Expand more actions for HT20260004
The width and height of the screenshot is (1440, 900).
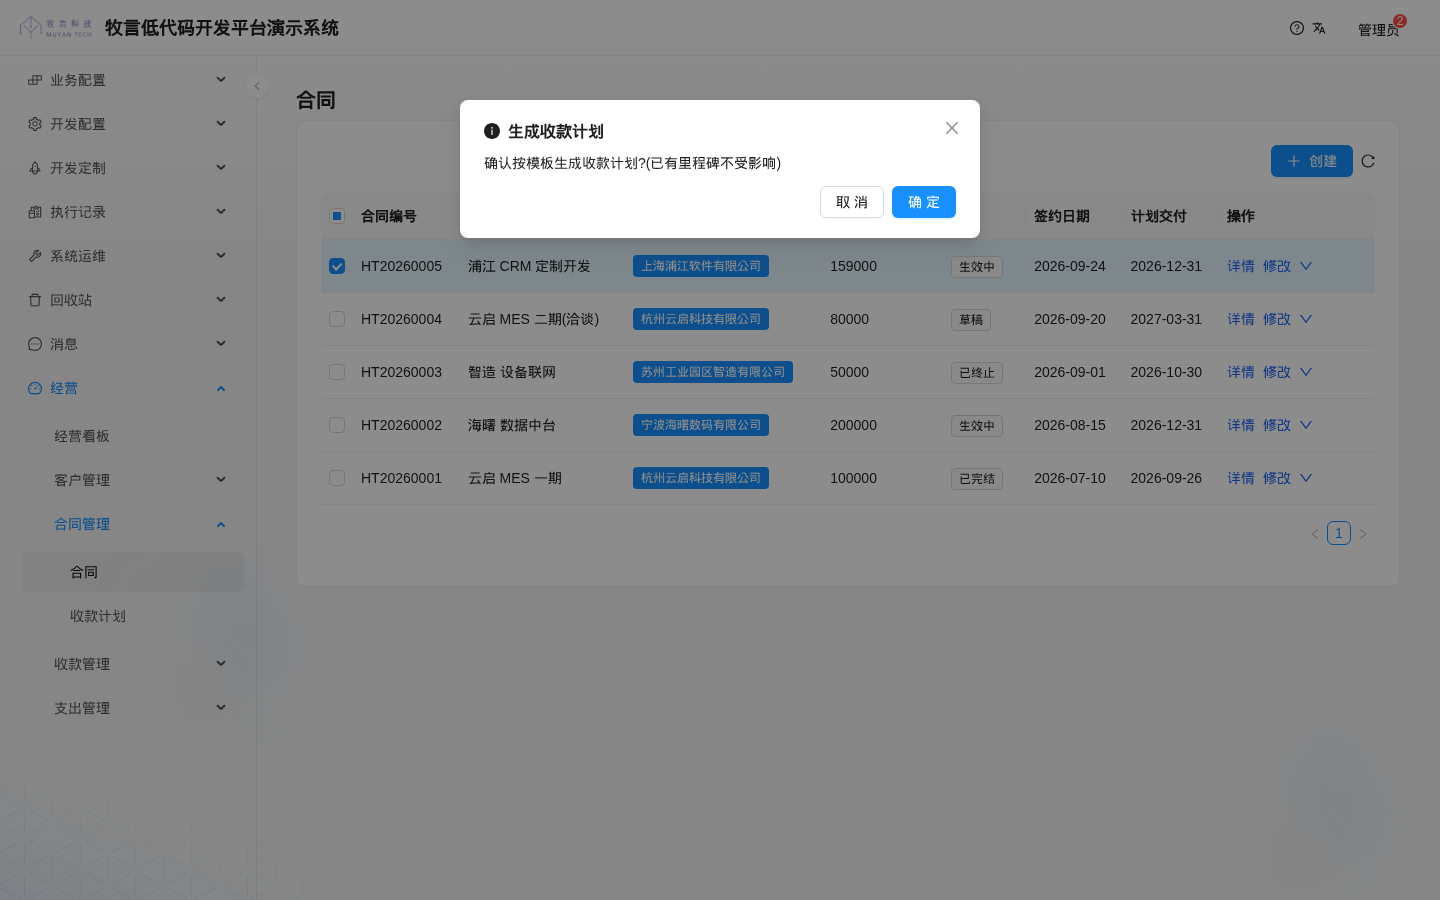1306,319
